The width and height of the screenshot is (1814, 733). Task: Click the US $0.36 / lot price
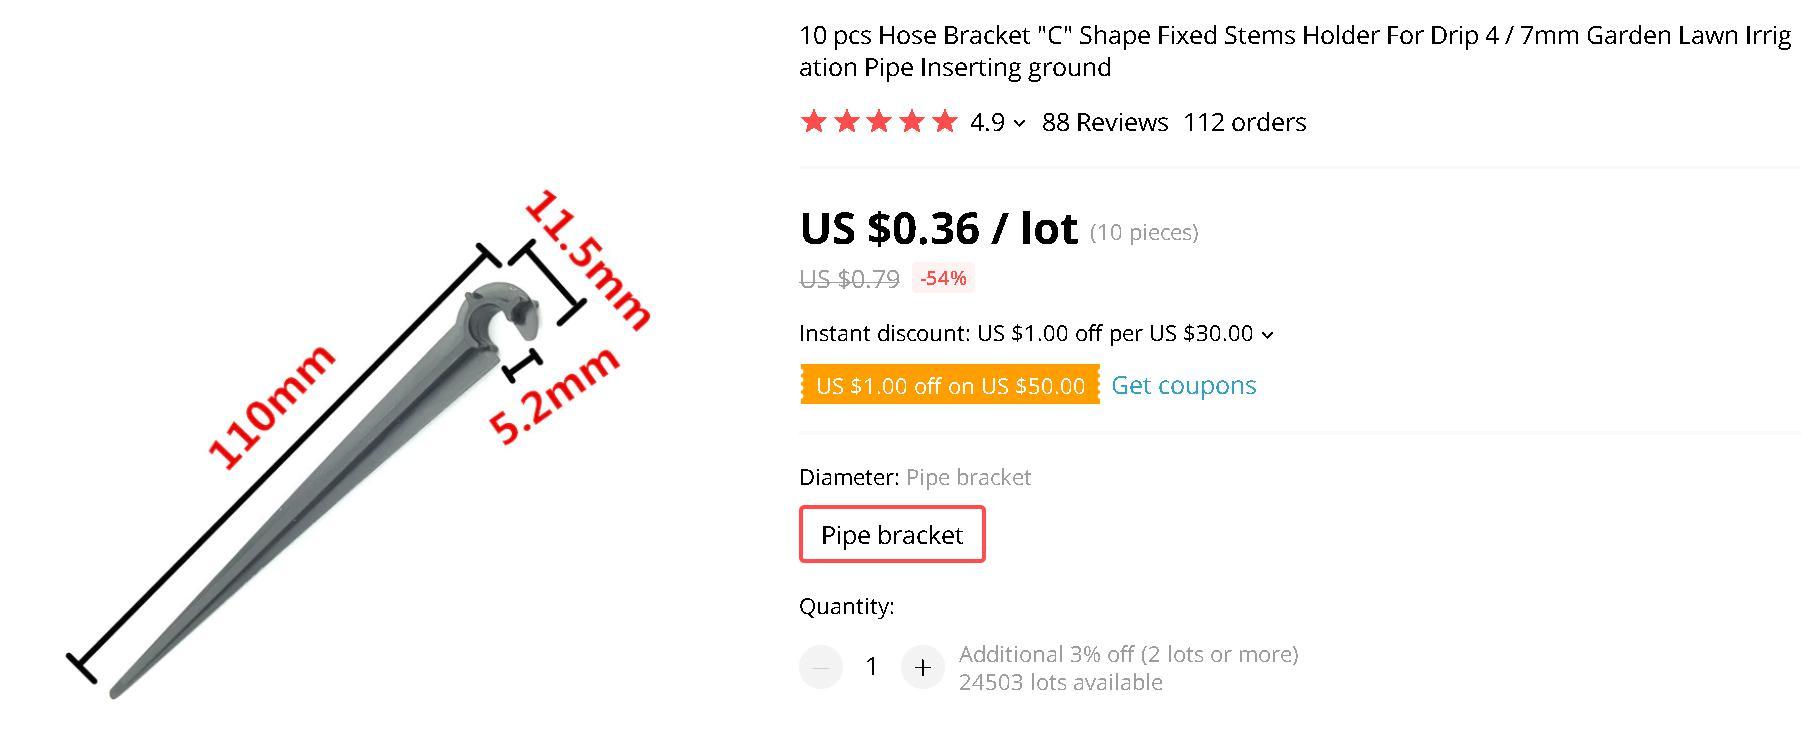coord(938,229)
